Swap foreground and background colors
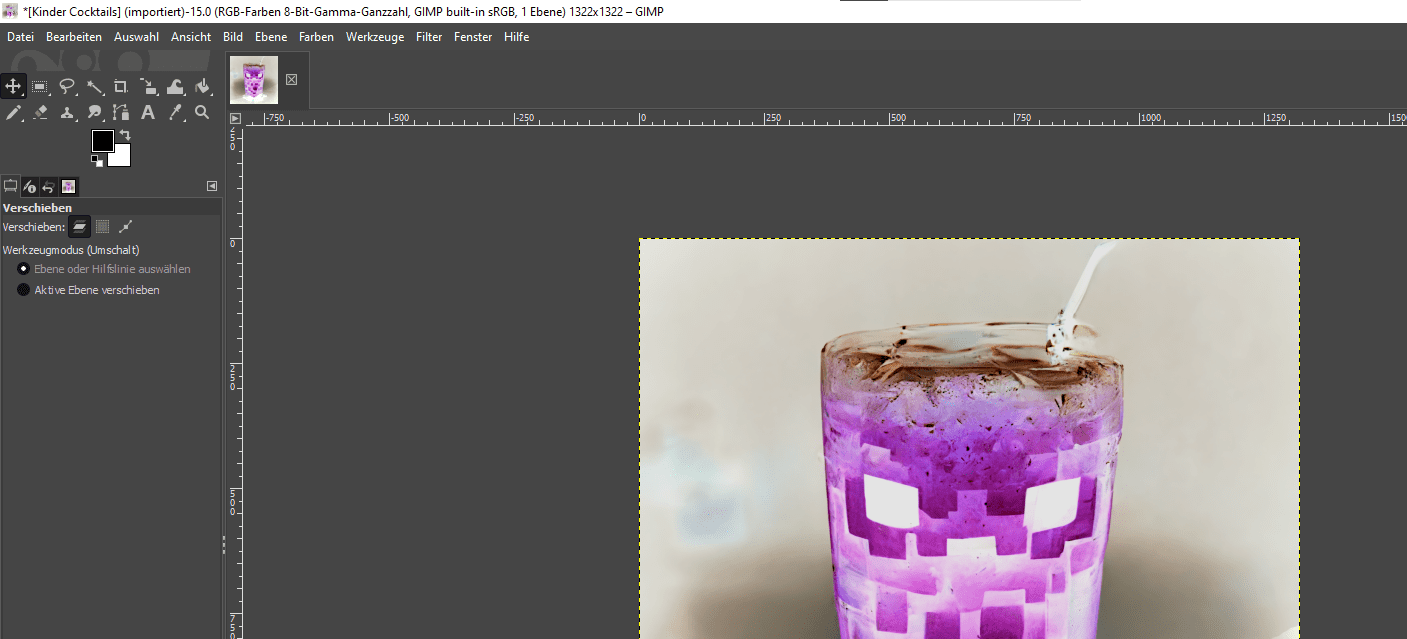The width and height of the screenshot is (1407, 639). click(x=125, y=135)
